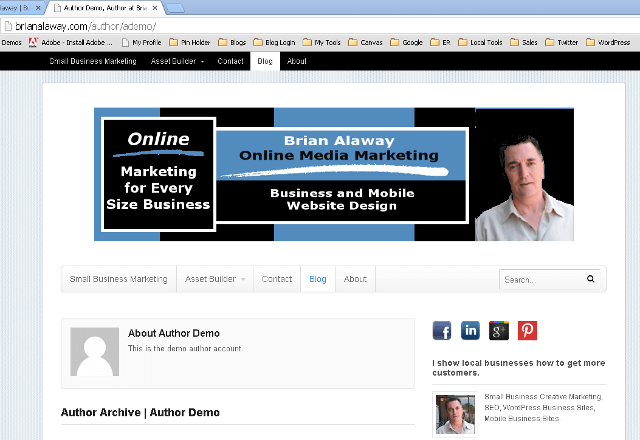640x440 pixels.
Task: Close the first partially visible browser tab
Action: (x=38, y=8)
